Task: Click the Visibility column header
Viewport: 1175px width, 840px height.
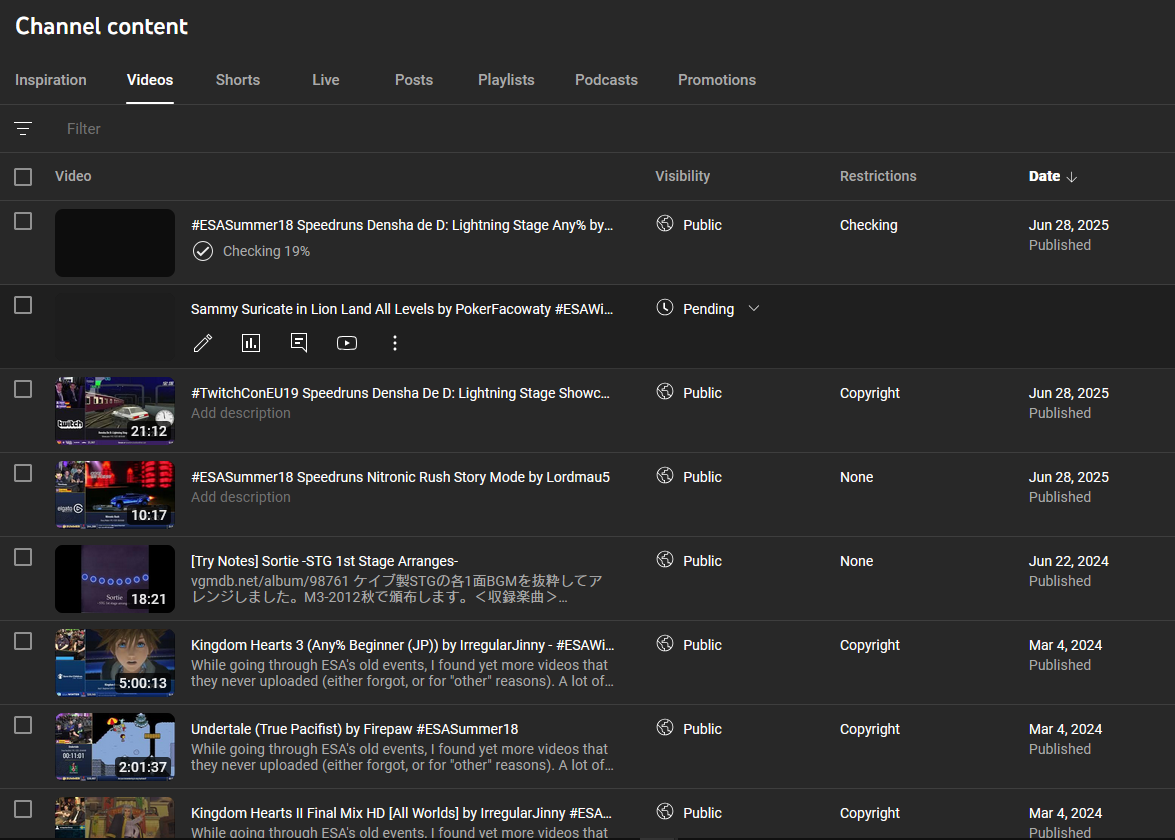Action: (682, 176)
